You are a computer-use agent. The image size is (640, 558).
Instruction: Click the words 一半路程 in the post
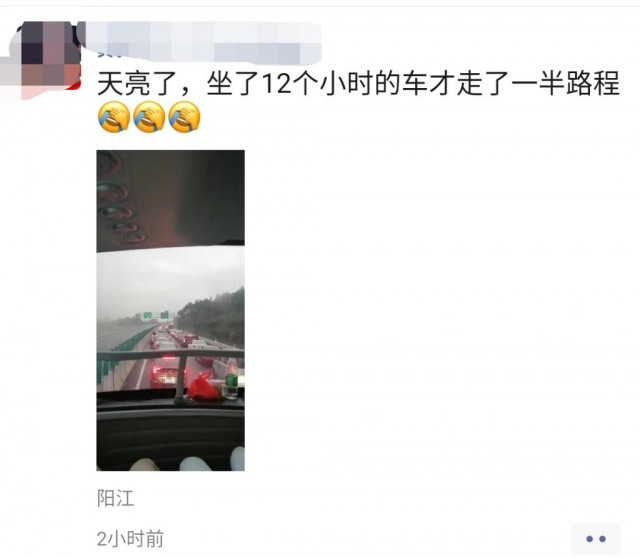click(x=565, y=84)
